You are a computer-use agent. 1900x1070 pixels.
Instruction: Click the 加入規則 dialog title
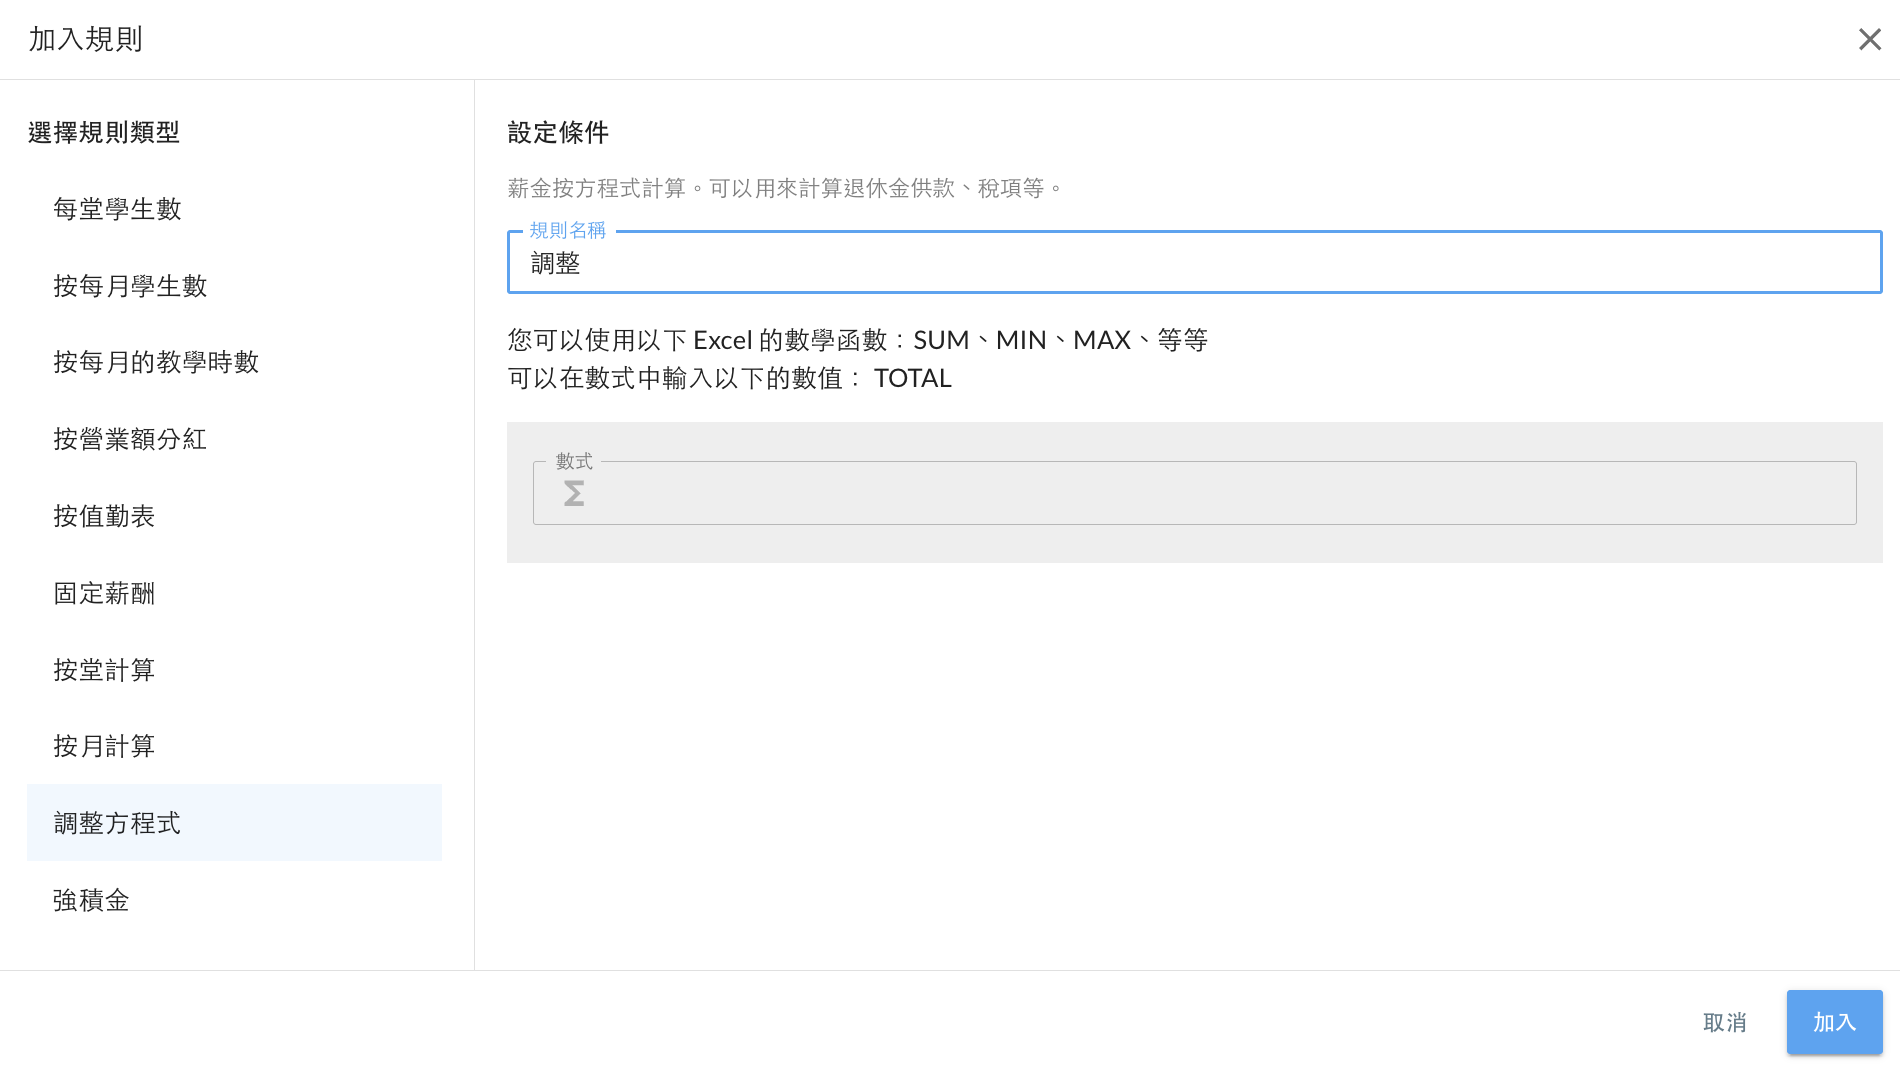(x=86, y=39)
